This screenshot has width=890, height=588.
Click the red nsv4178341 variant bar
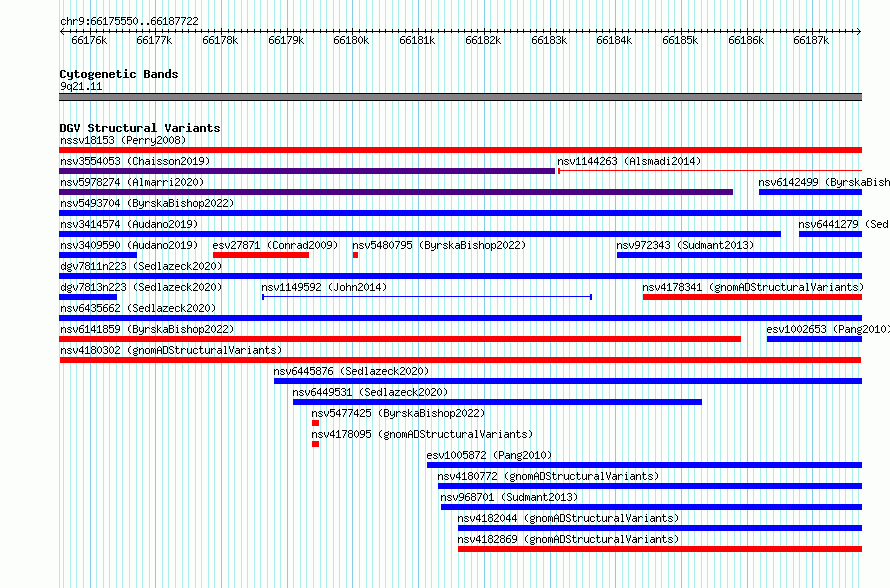[x=753, y=297]
